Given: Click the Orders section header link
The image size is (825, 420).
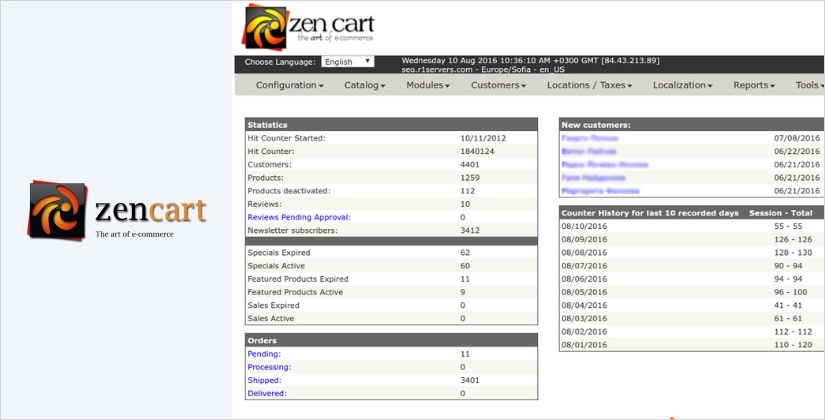Looking at the screenshot, I should click(x=262, y=340).
